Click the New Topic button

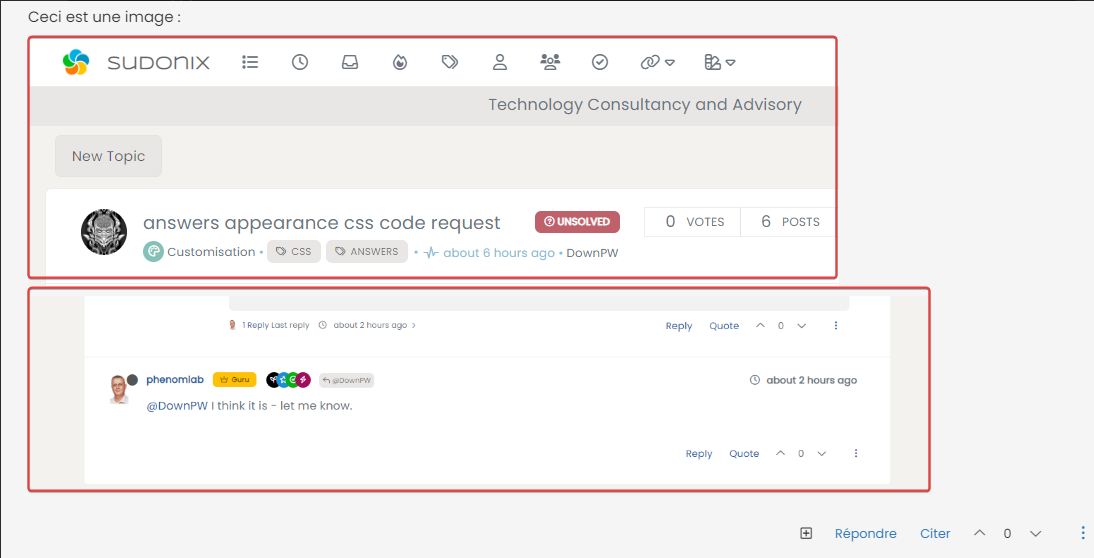(108, 156)
